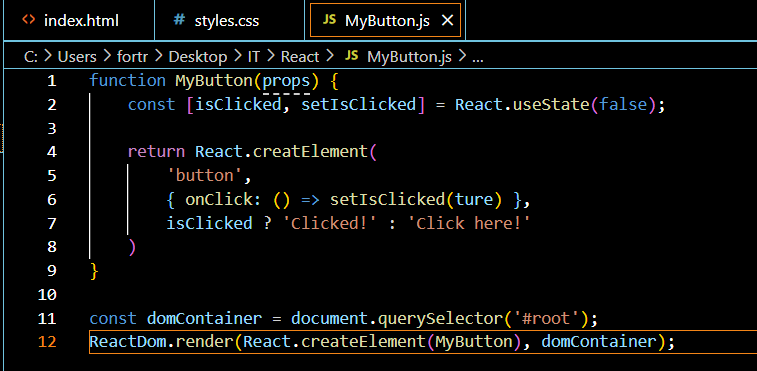This screenshot has height=371, width=757.
Task: Open the IT breadcrumb segment
Action: pos(254,57)
